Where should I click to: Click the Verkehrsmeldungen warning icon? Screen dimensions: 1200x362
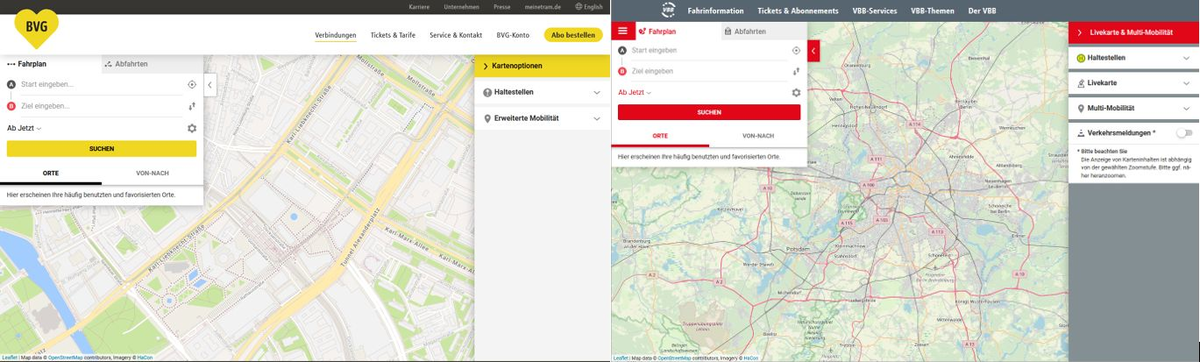[x=1081, y=132]
